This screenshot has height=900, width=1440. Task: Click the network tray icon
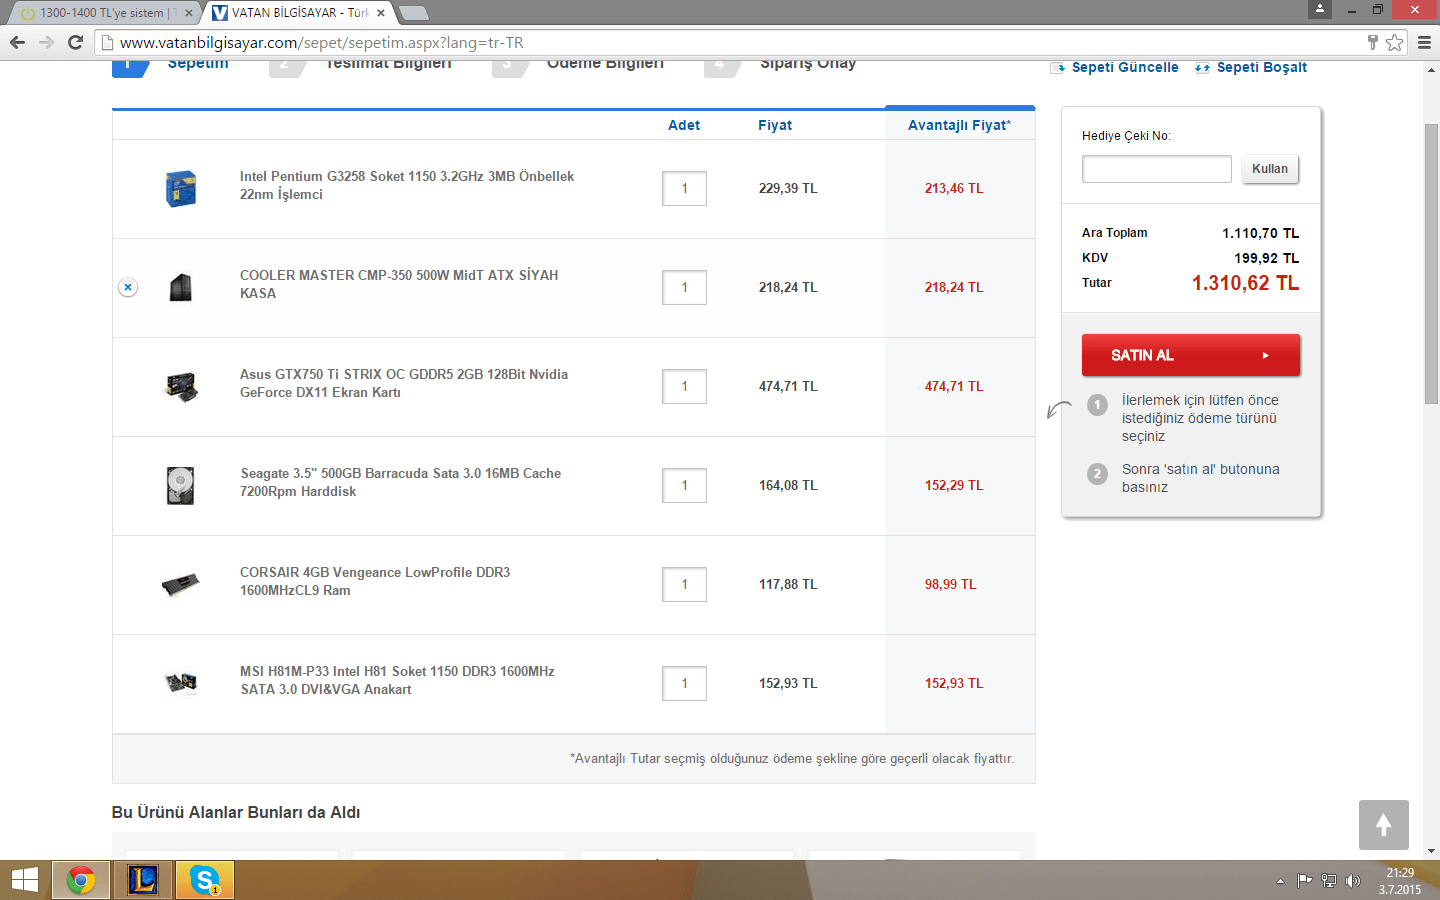[x=1329, y=881]
